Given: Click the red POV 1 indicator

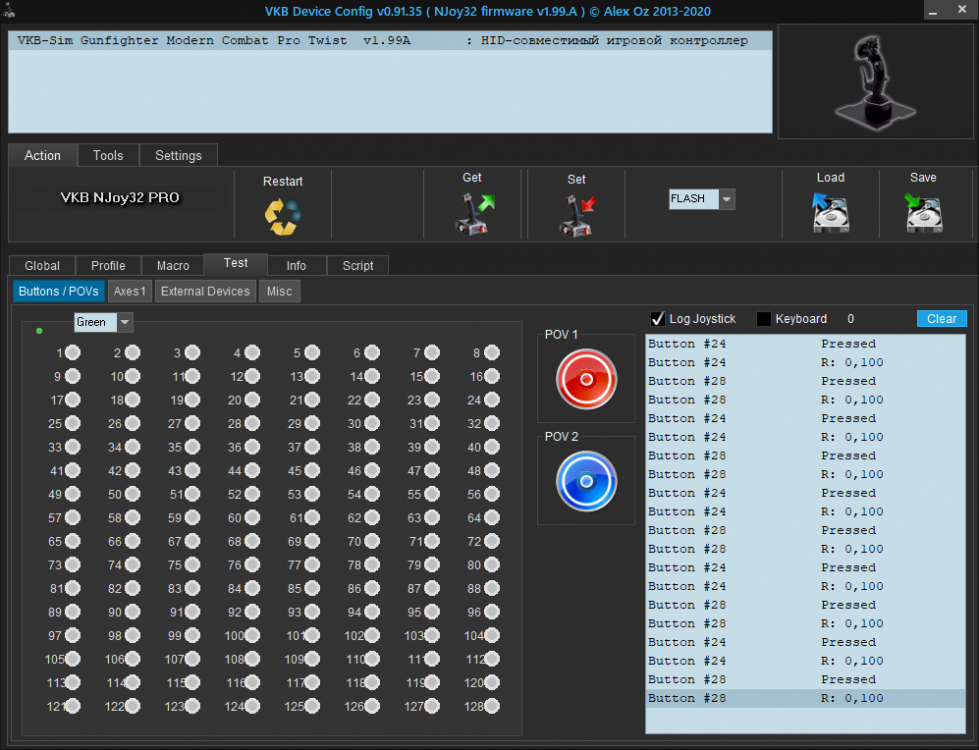Looking at the screenshot, I should 586,379.
